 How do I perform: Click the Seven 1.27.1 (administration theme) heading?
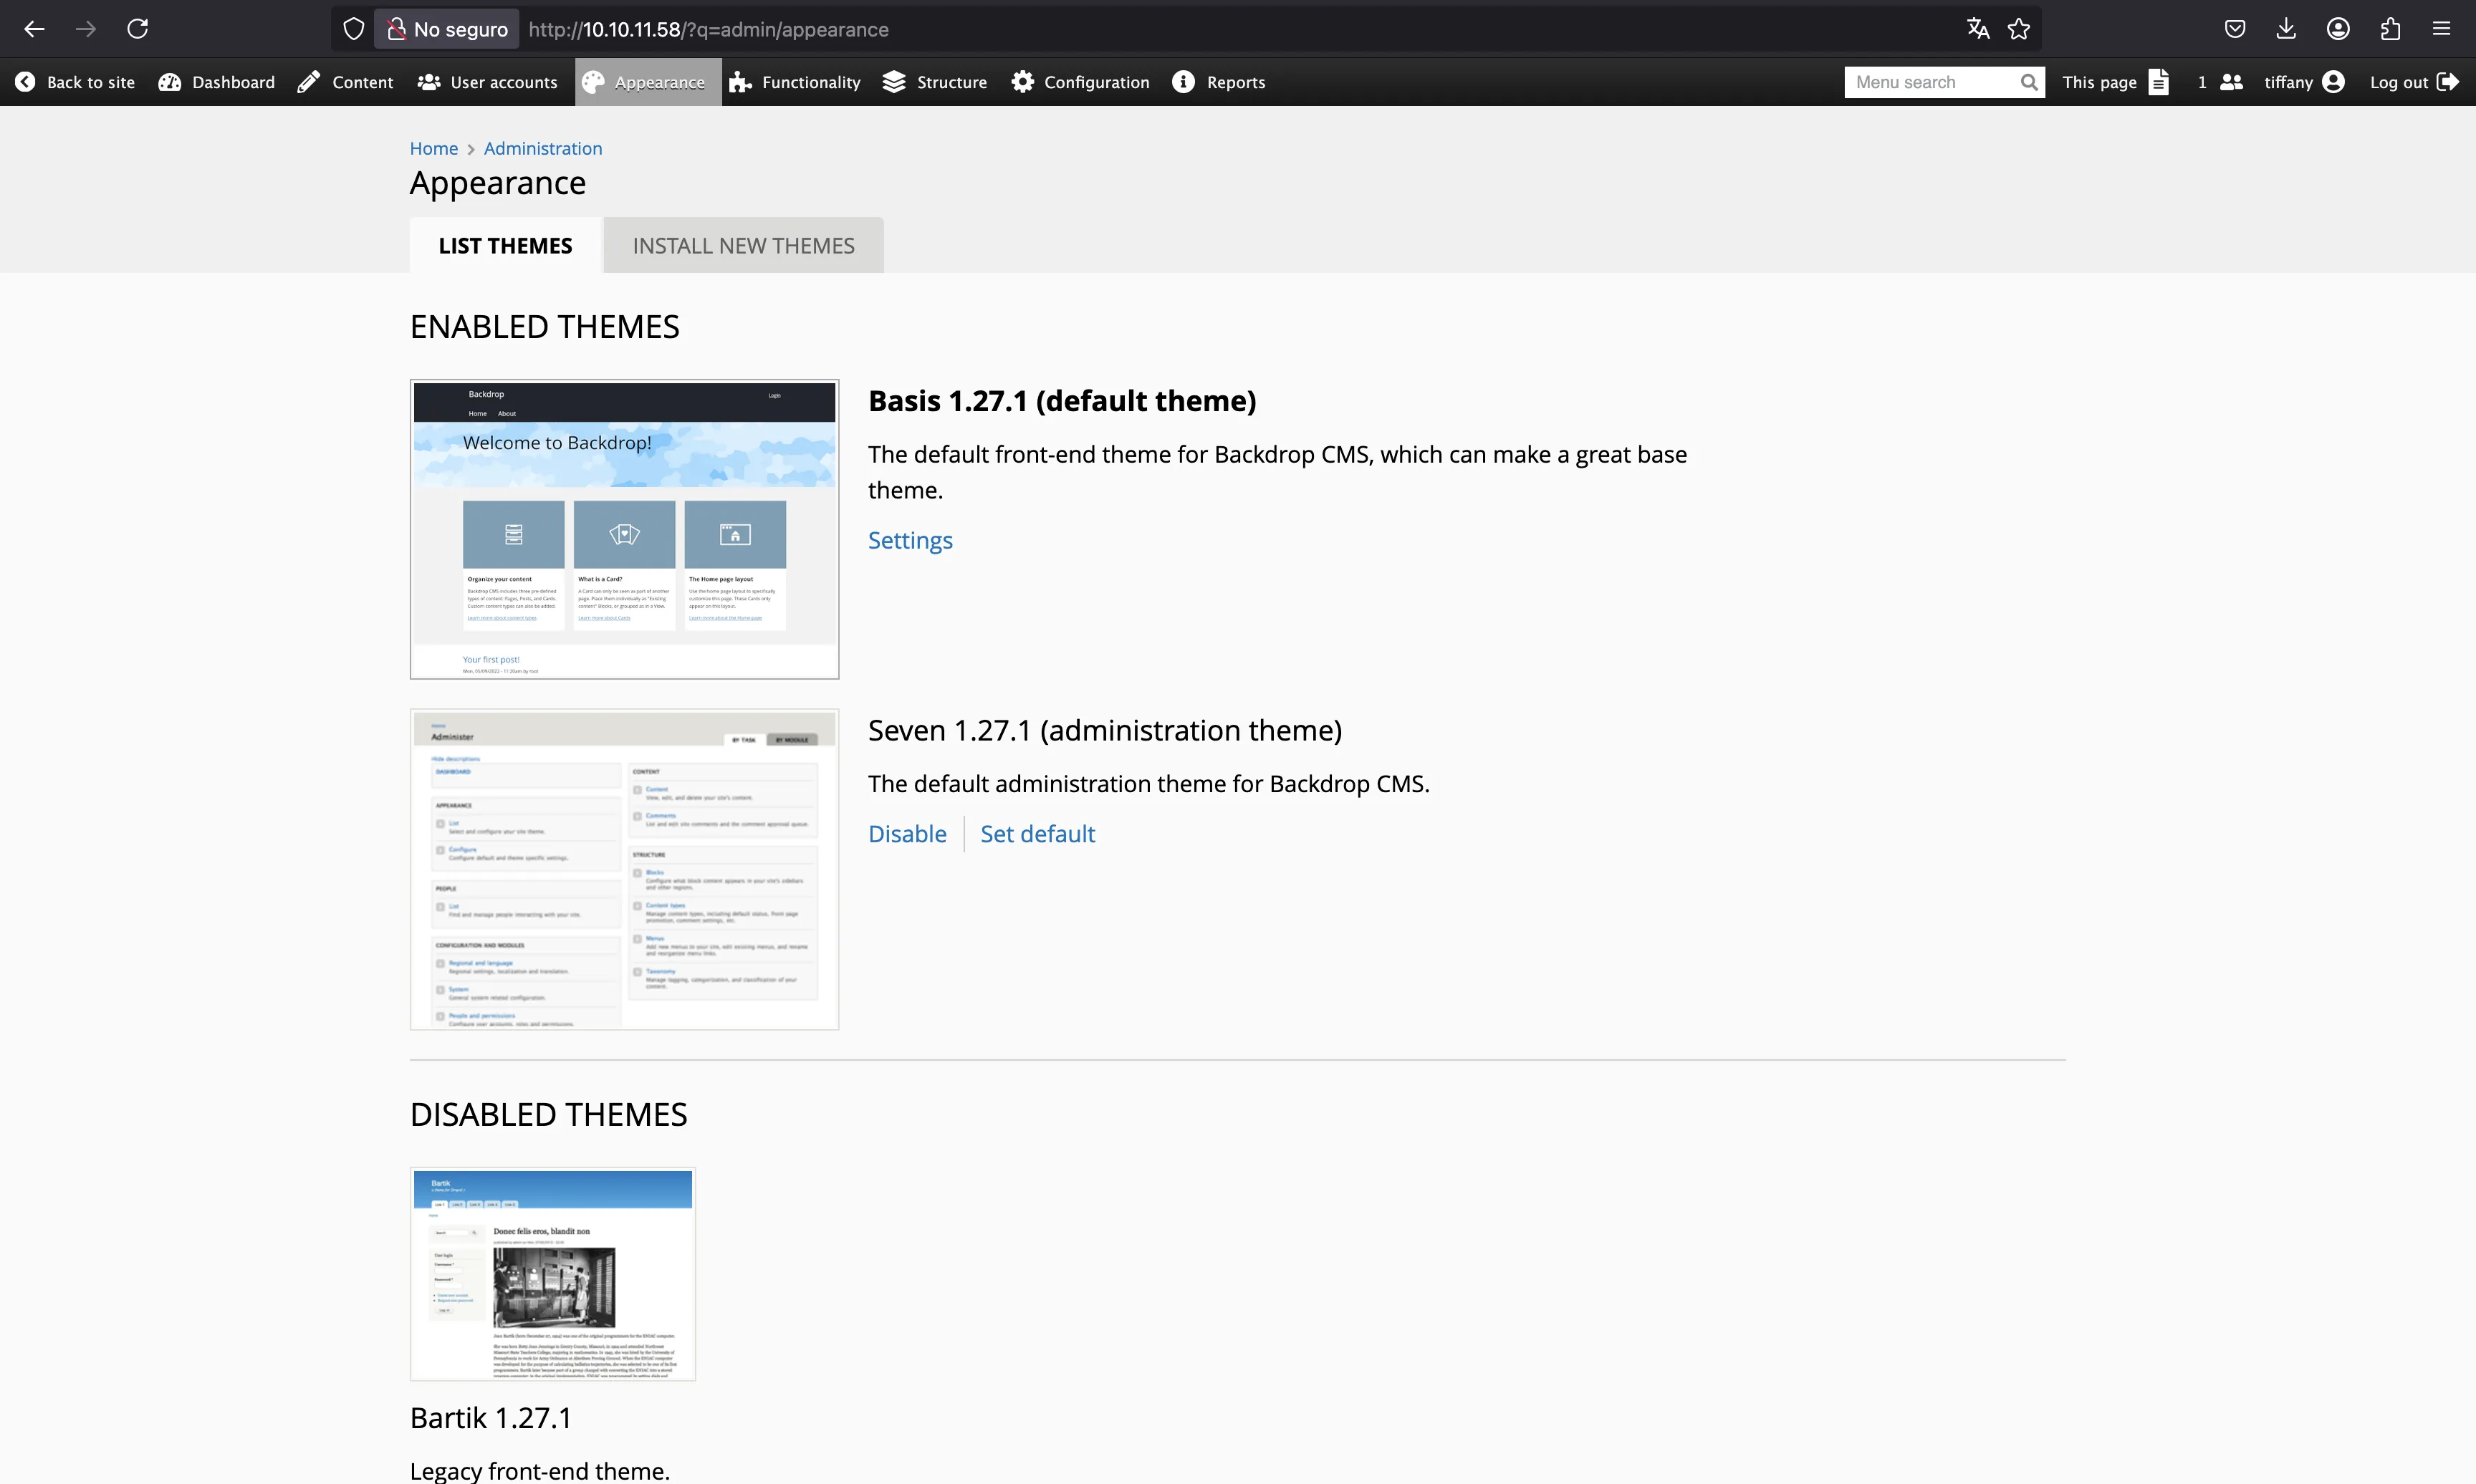(x=1105, y=731)
